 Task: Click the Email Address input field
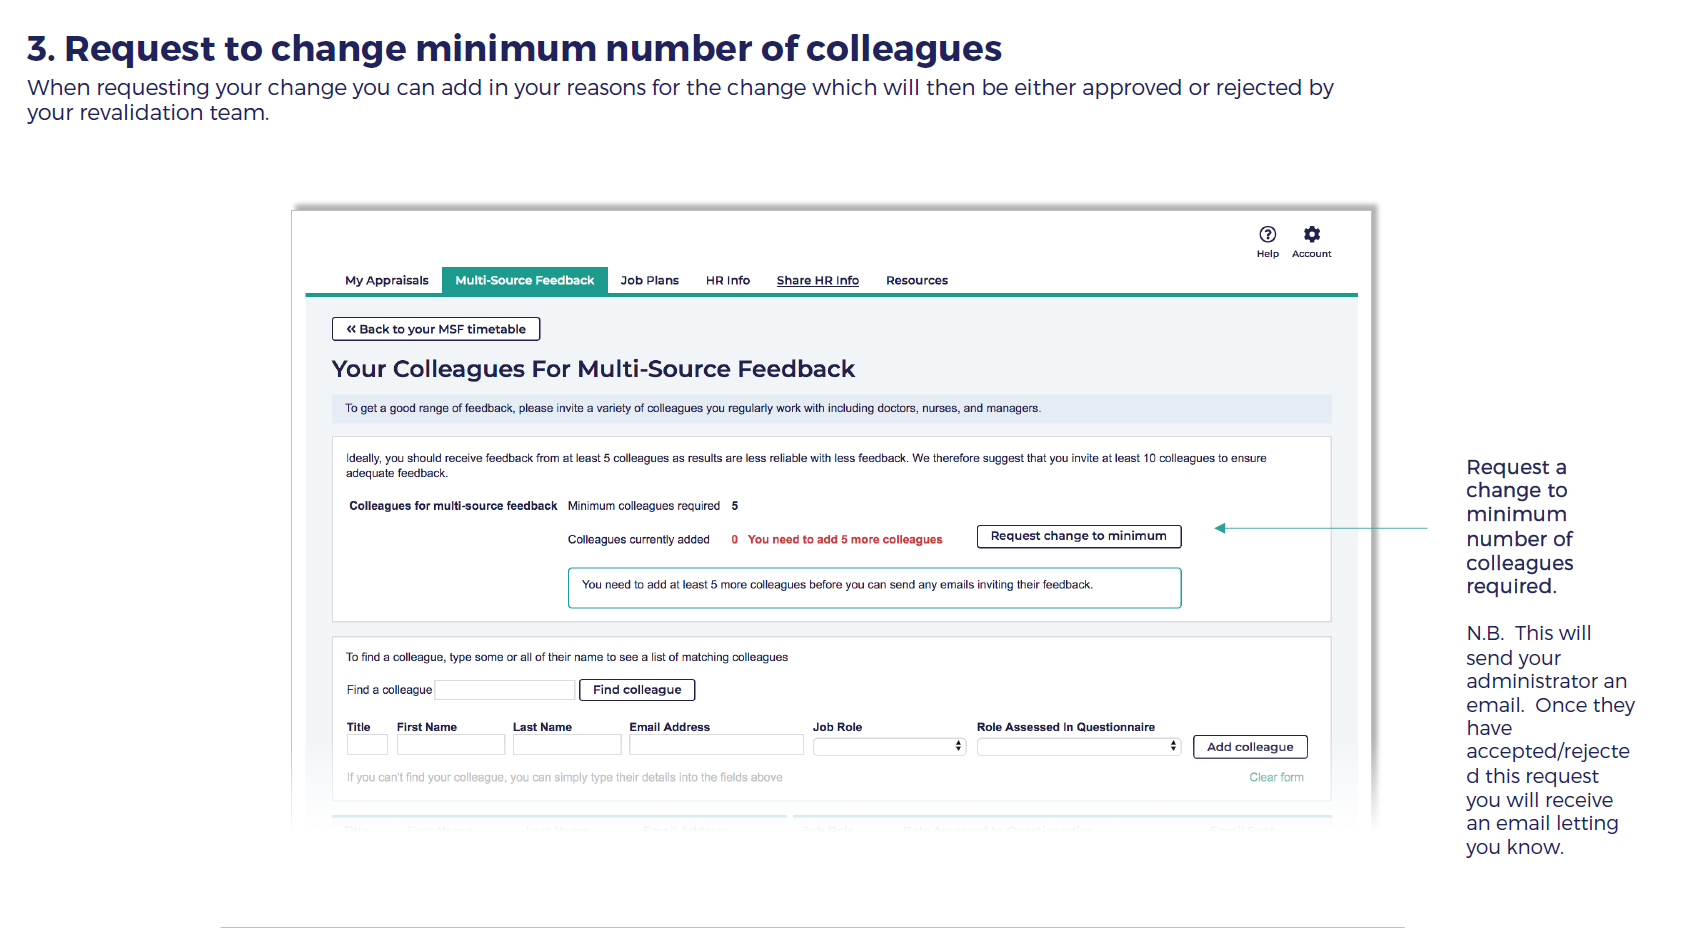(715, 746)
